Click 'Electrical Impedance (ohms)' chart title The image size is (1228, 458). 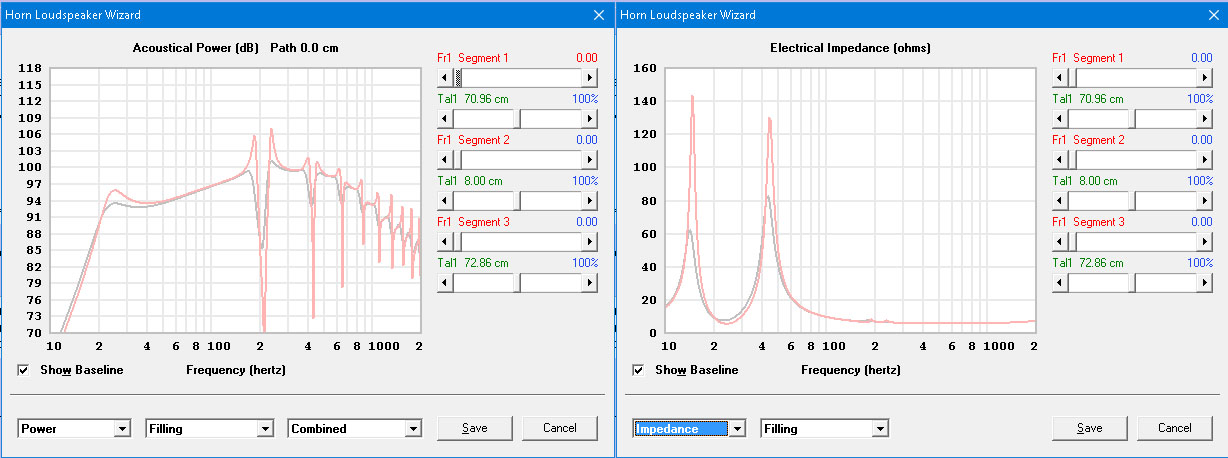click(849, 48)
